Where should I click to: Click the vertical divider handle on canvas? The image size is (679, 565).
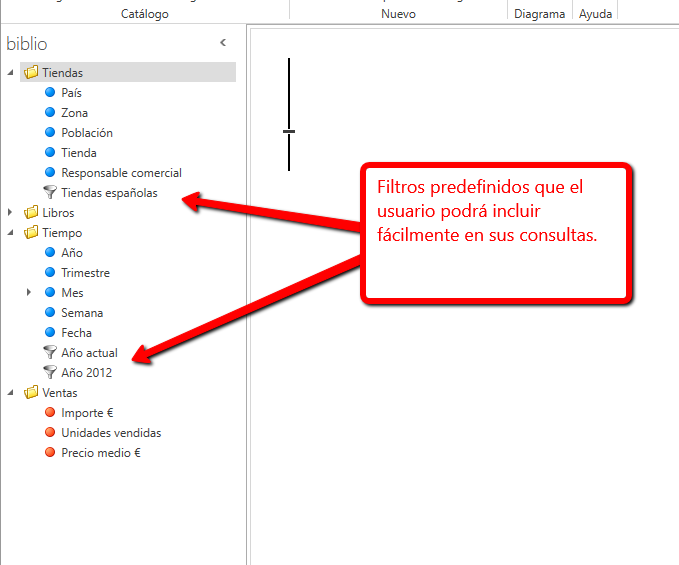(289, 131)
